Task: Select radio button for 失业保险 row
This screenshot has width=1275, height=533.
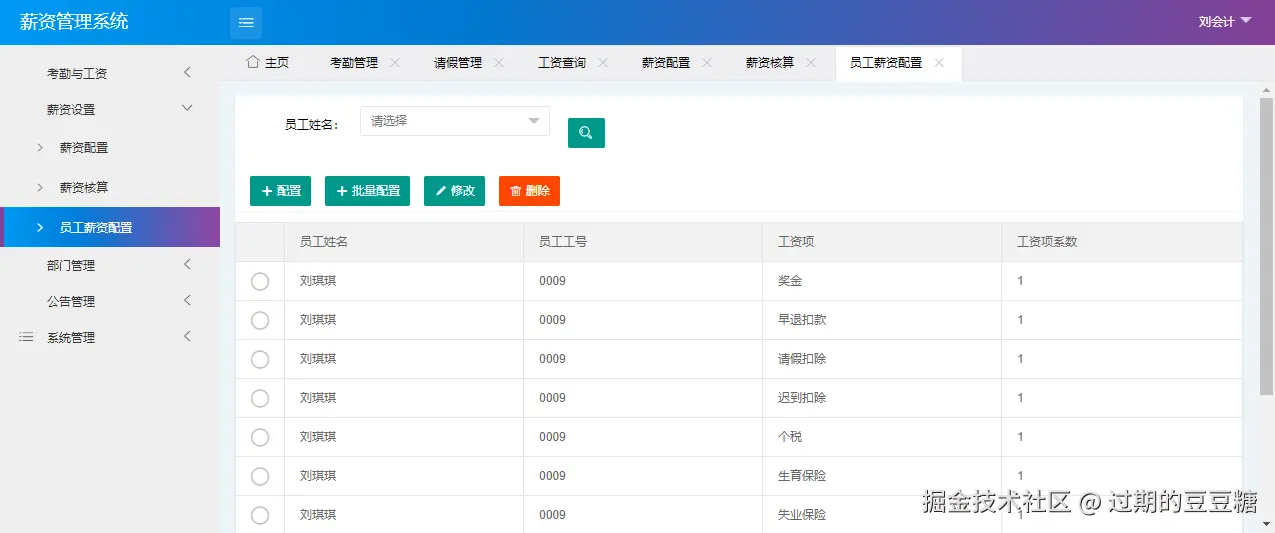Action: [x=260, y=515]
